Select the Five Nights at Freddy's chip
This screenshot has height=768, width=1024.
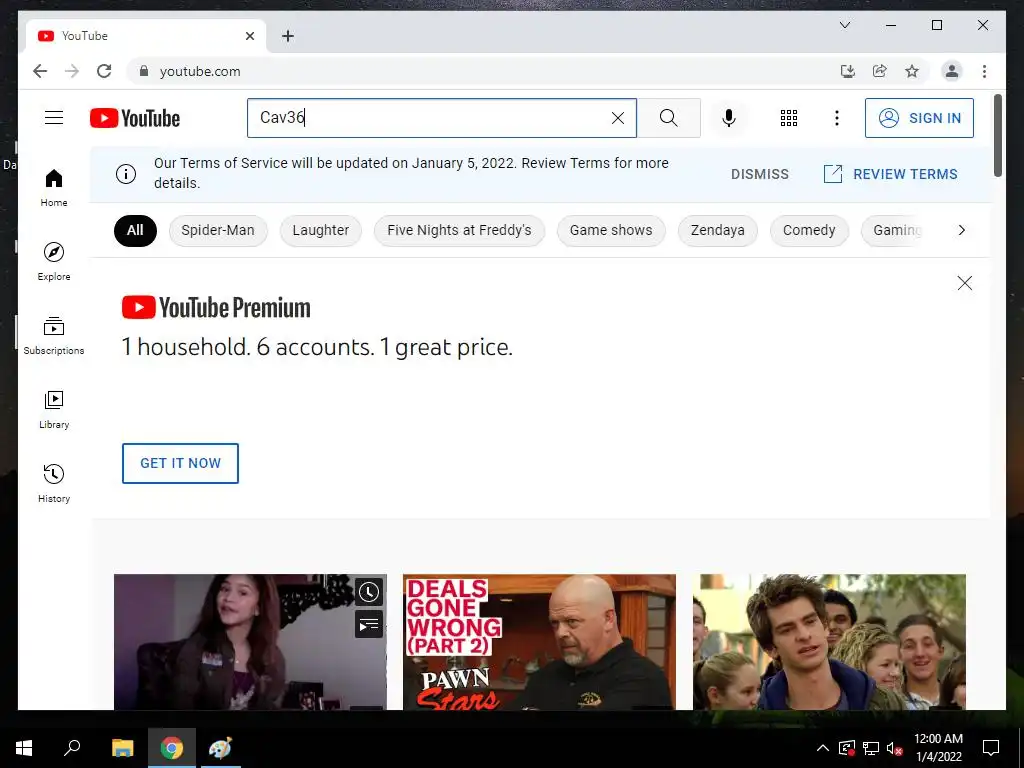pyautogui.click(x=459, y=231)
